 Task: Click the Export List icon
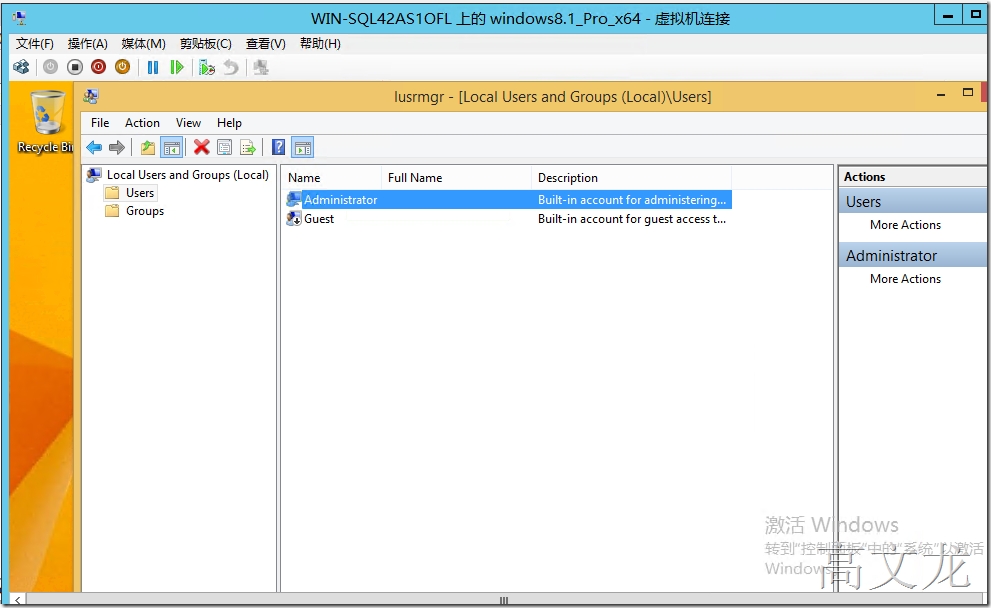click(248, 148)
